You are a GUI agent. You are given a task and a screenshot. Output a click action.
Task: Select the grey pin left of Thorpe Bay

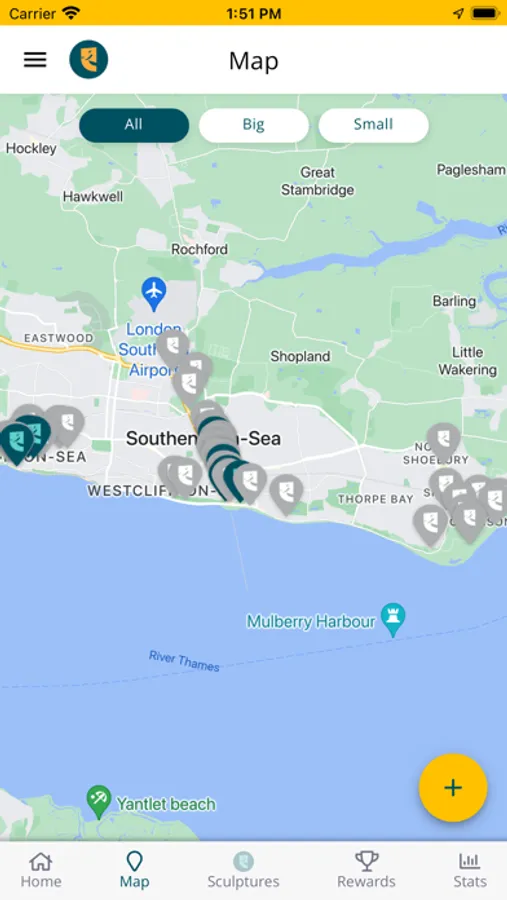click(286, 494)
